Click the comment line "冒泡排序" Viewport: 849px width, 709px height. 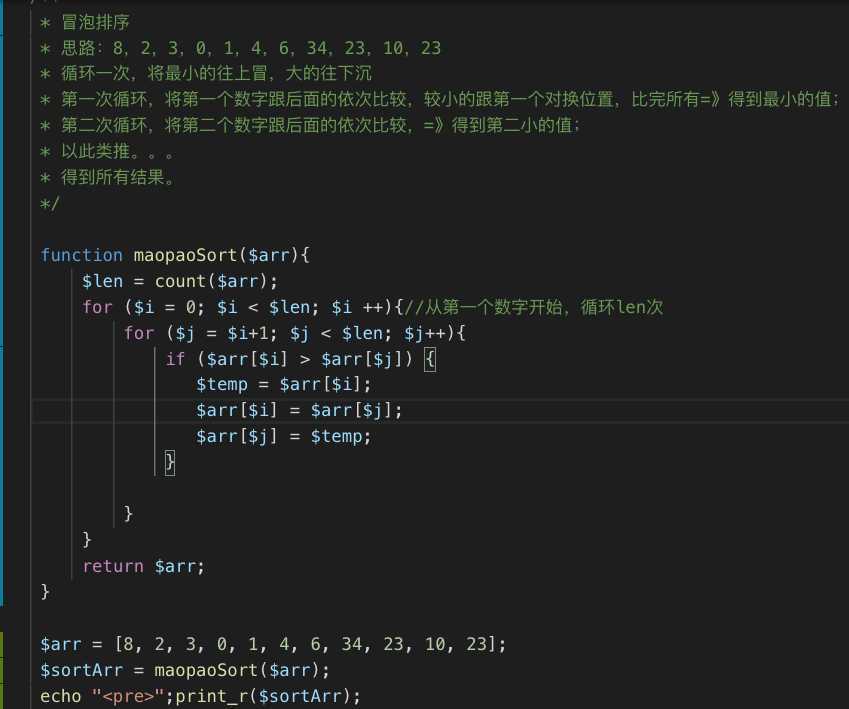click(85, 22)
